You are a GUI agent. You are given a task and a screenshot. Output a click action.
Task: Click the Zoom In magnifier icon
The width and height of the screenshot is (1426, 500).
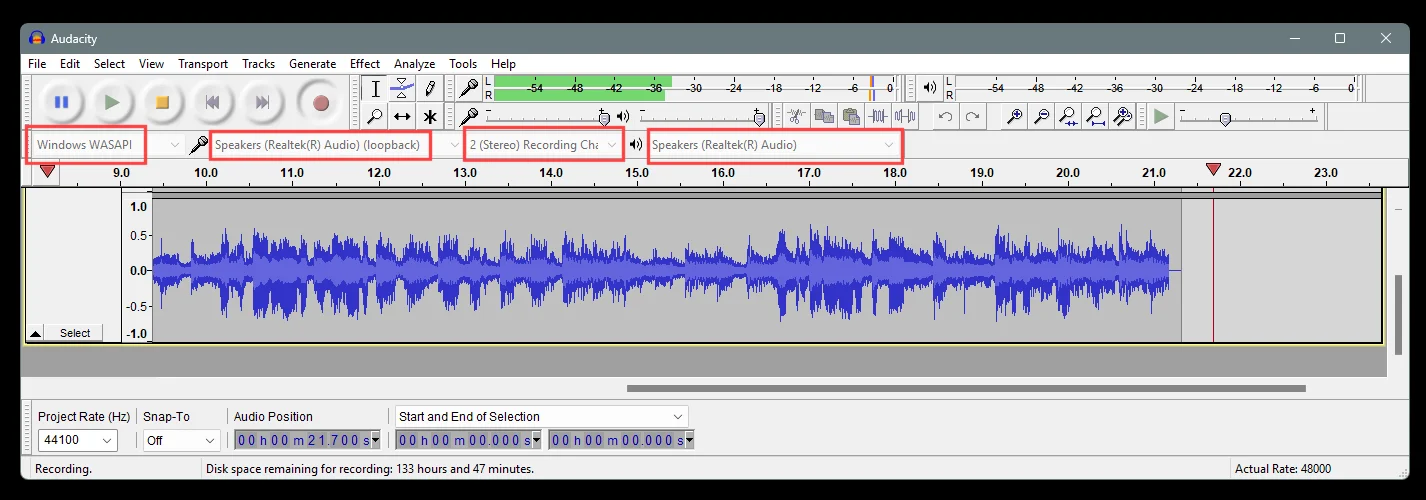point(1014,117)
